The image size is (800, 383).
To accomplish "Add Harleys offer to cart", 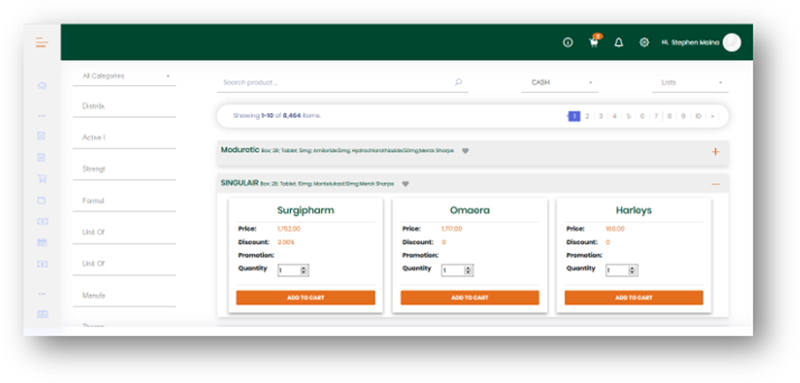I will pyautogui.click(x=634, y=298).
